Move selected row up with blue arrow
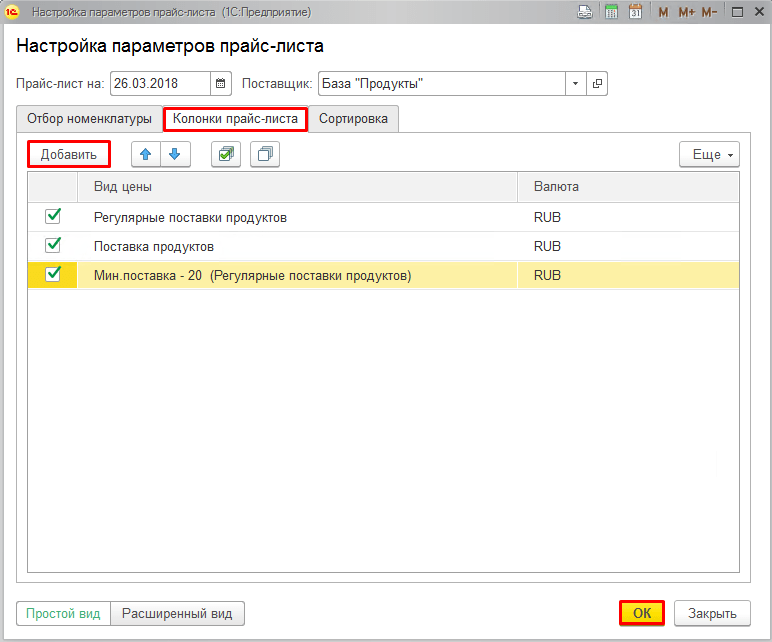The image size is (772, 642). (146, 154)
